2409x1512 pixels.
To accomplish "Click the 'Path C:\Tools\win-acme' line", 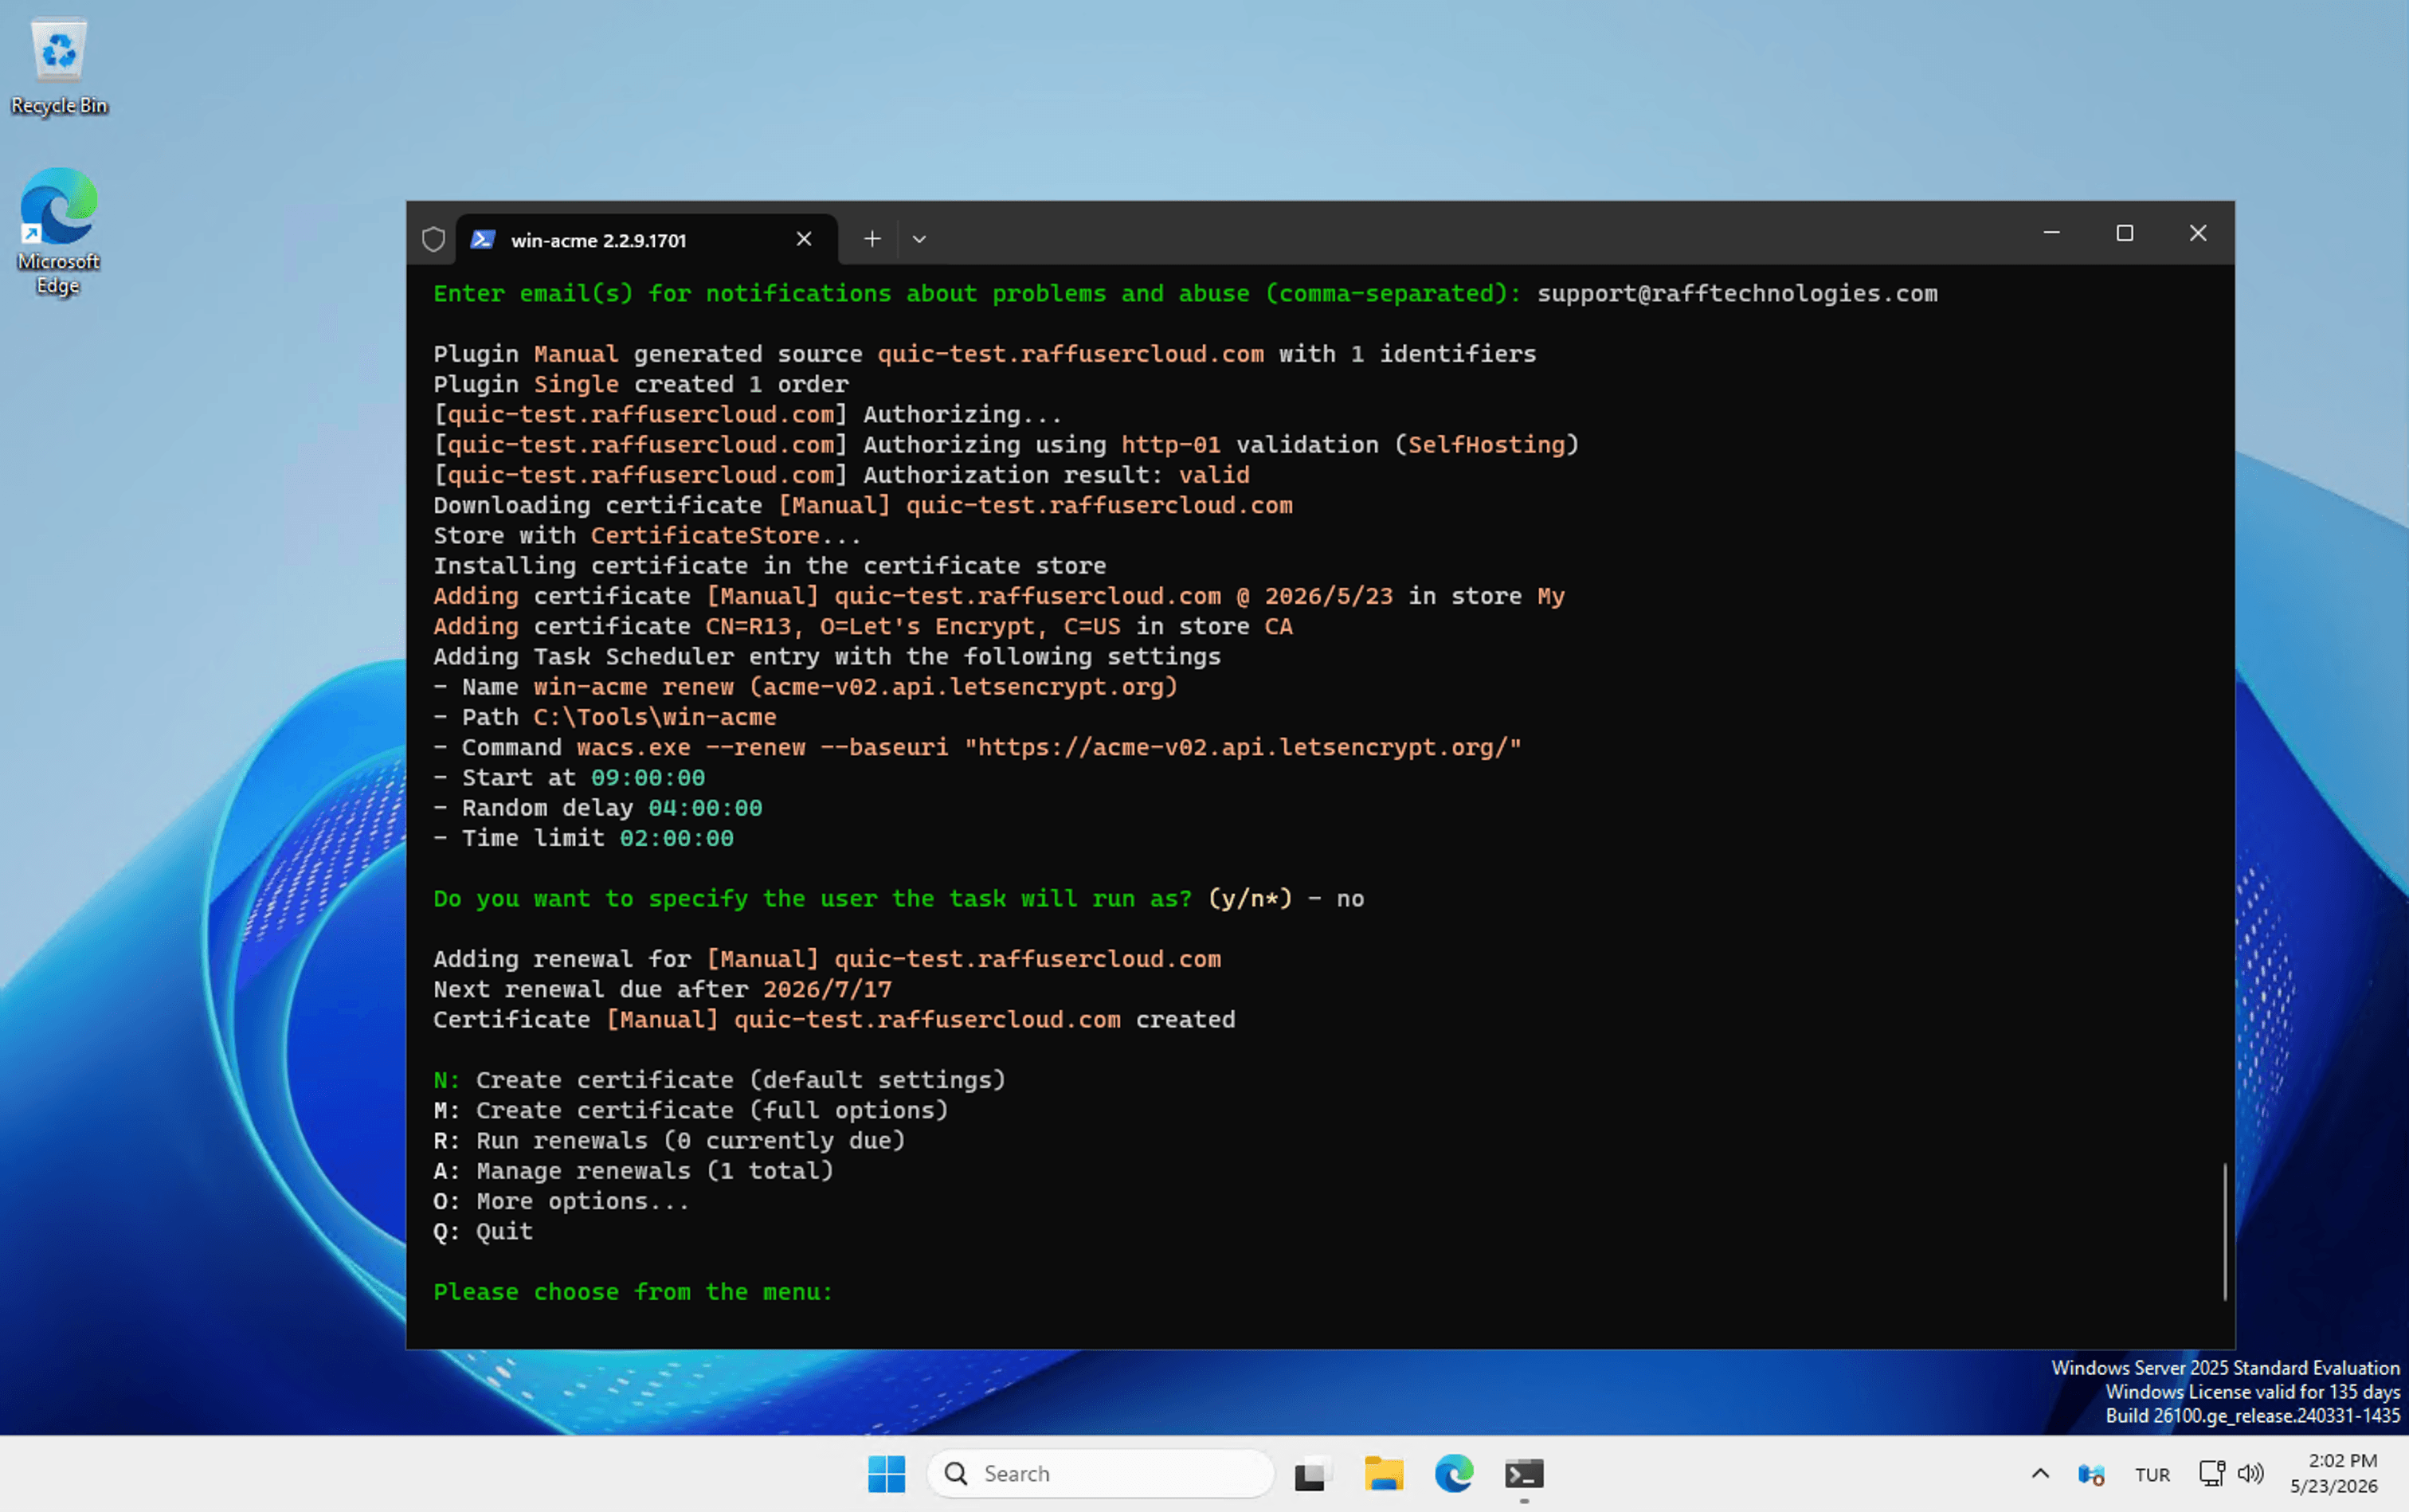I will pos(605,717).
